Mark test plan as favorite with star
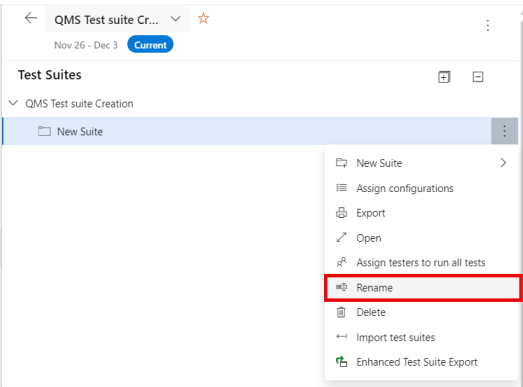 (203, 18)
